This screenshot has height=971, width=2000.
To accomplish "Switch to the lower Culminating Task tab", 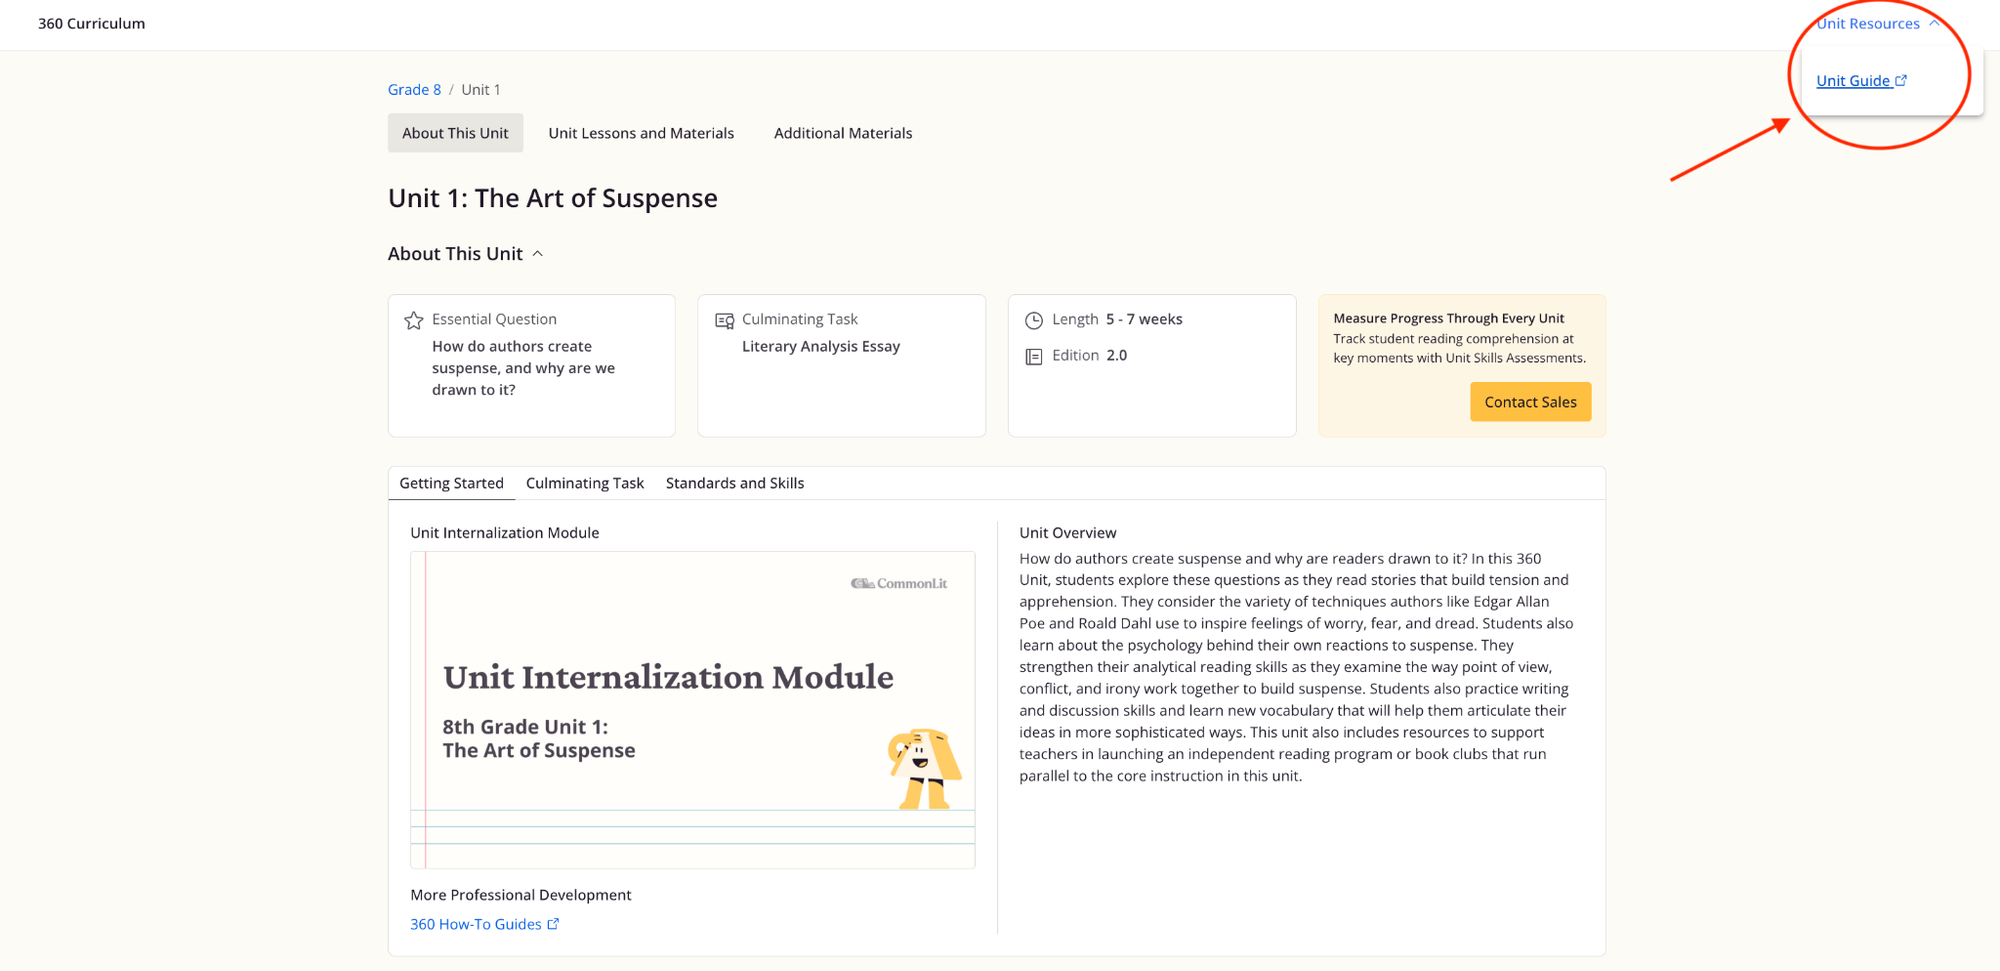I will (585, 483).
